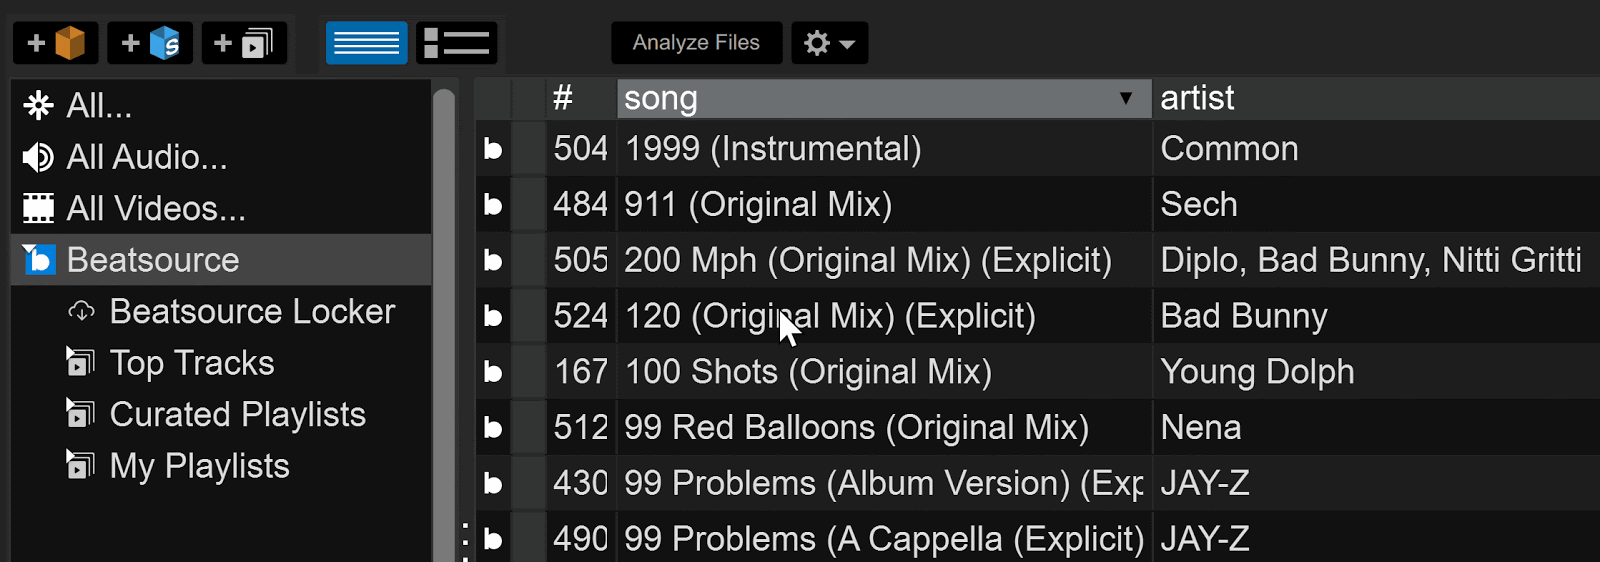Switch to the simple list view
This screenshot has height=562, width=1600.
click(366, 43)
